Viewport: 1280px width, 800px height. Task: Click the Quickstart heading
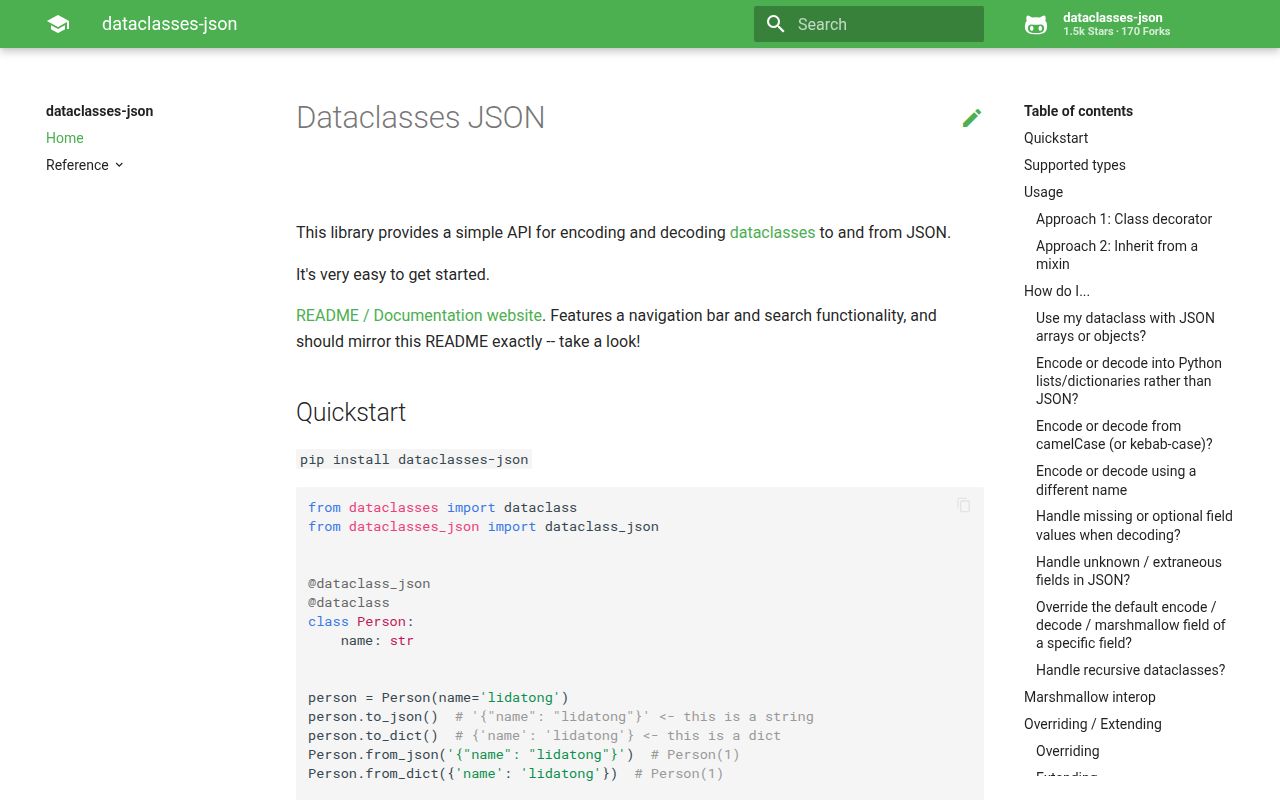pyautogui.click(x=351, y=412)
